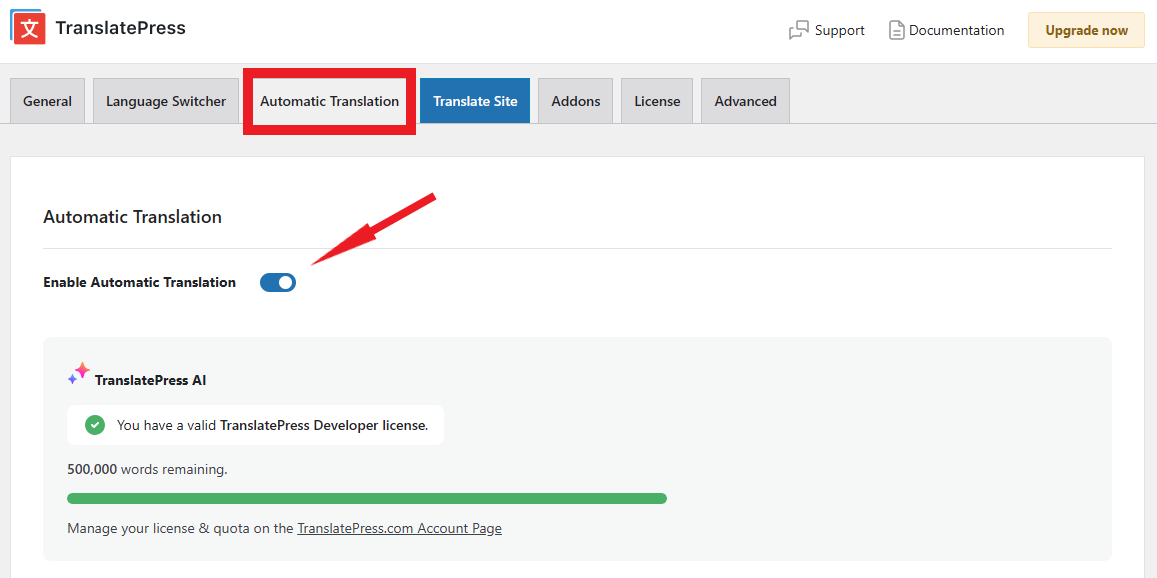
Task: Switch to the Language Switcher tab
Action: 165,100
